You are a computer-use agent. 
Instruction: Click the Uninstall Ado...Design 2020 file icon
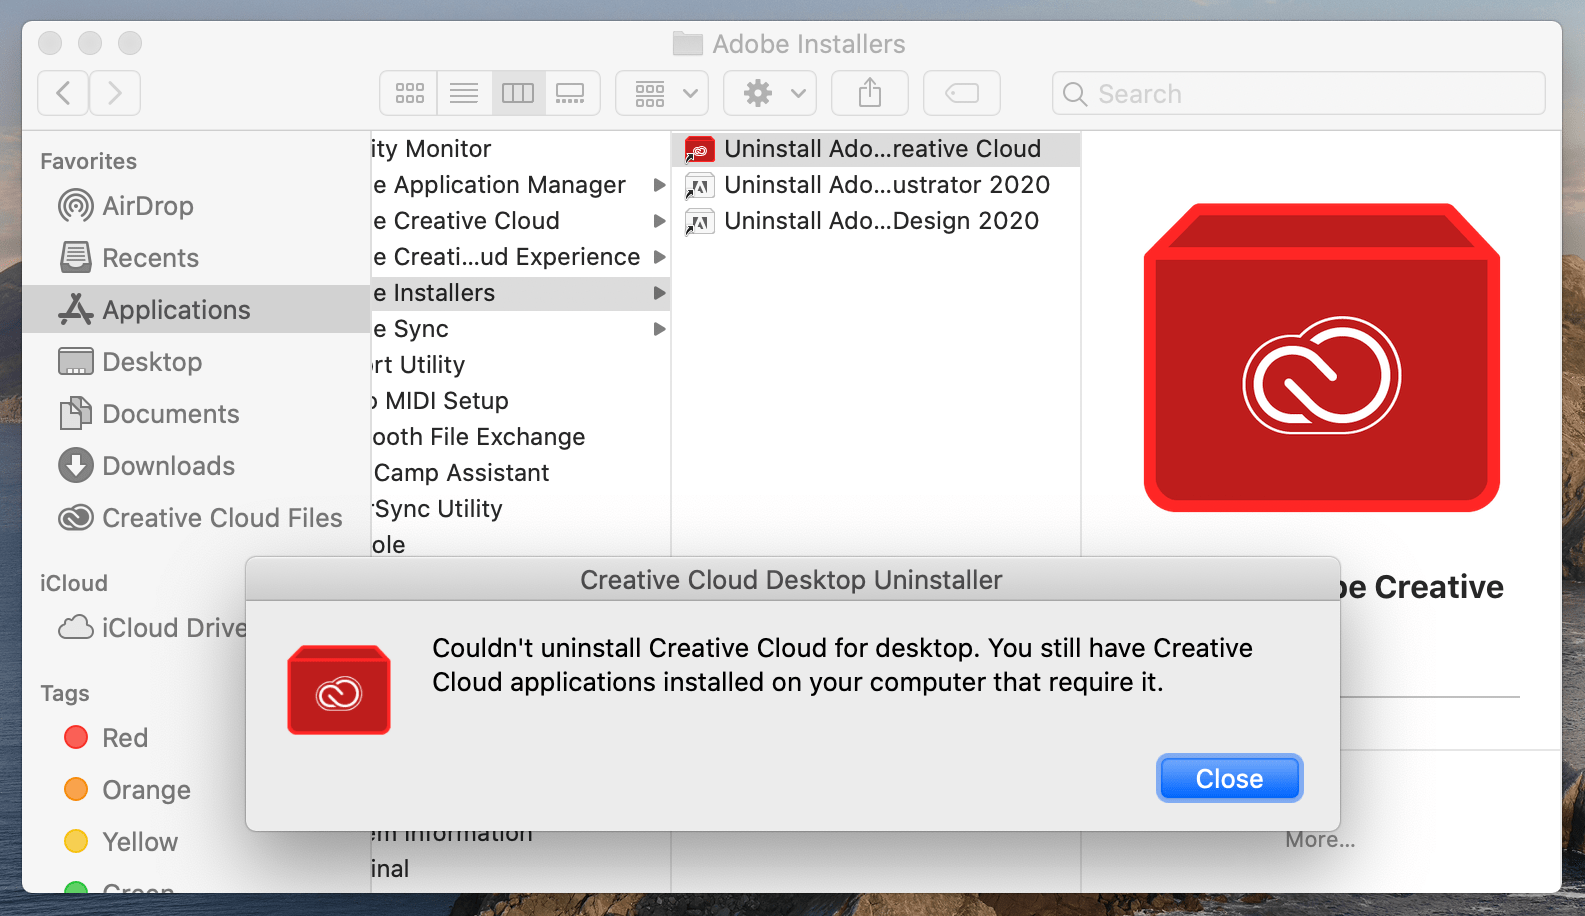700,222
